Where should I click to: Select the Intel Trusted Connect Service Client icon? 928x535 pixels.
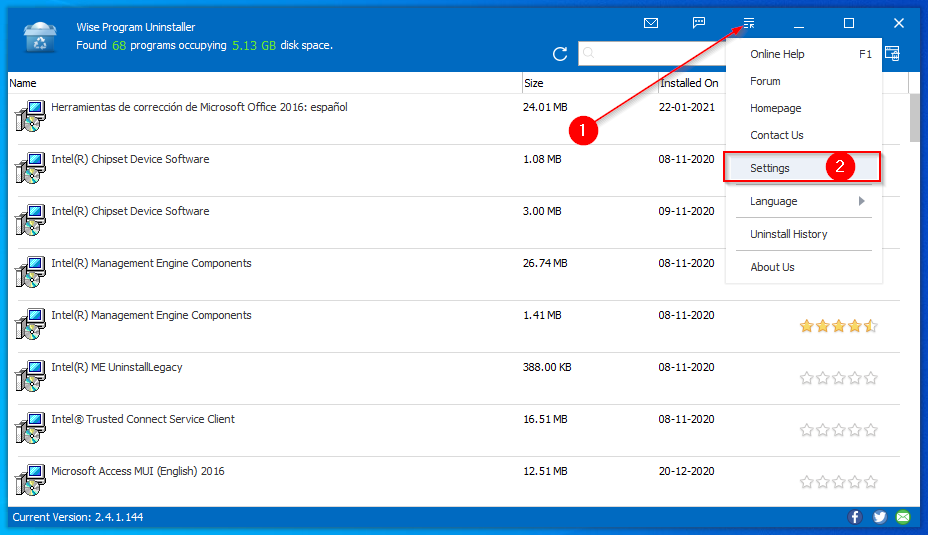click(x=30, y=428)
